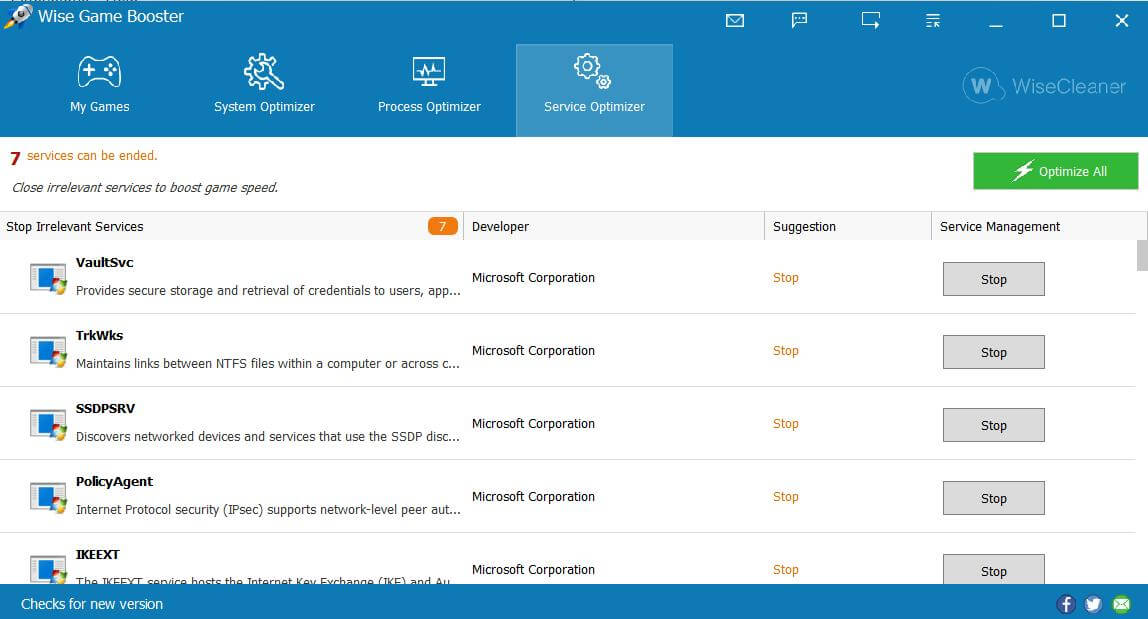This screenshot has width=1148, height=619.
Task: Click the PolicyAgent service icon
Action: pyautogui.click(x=48, y=497)
